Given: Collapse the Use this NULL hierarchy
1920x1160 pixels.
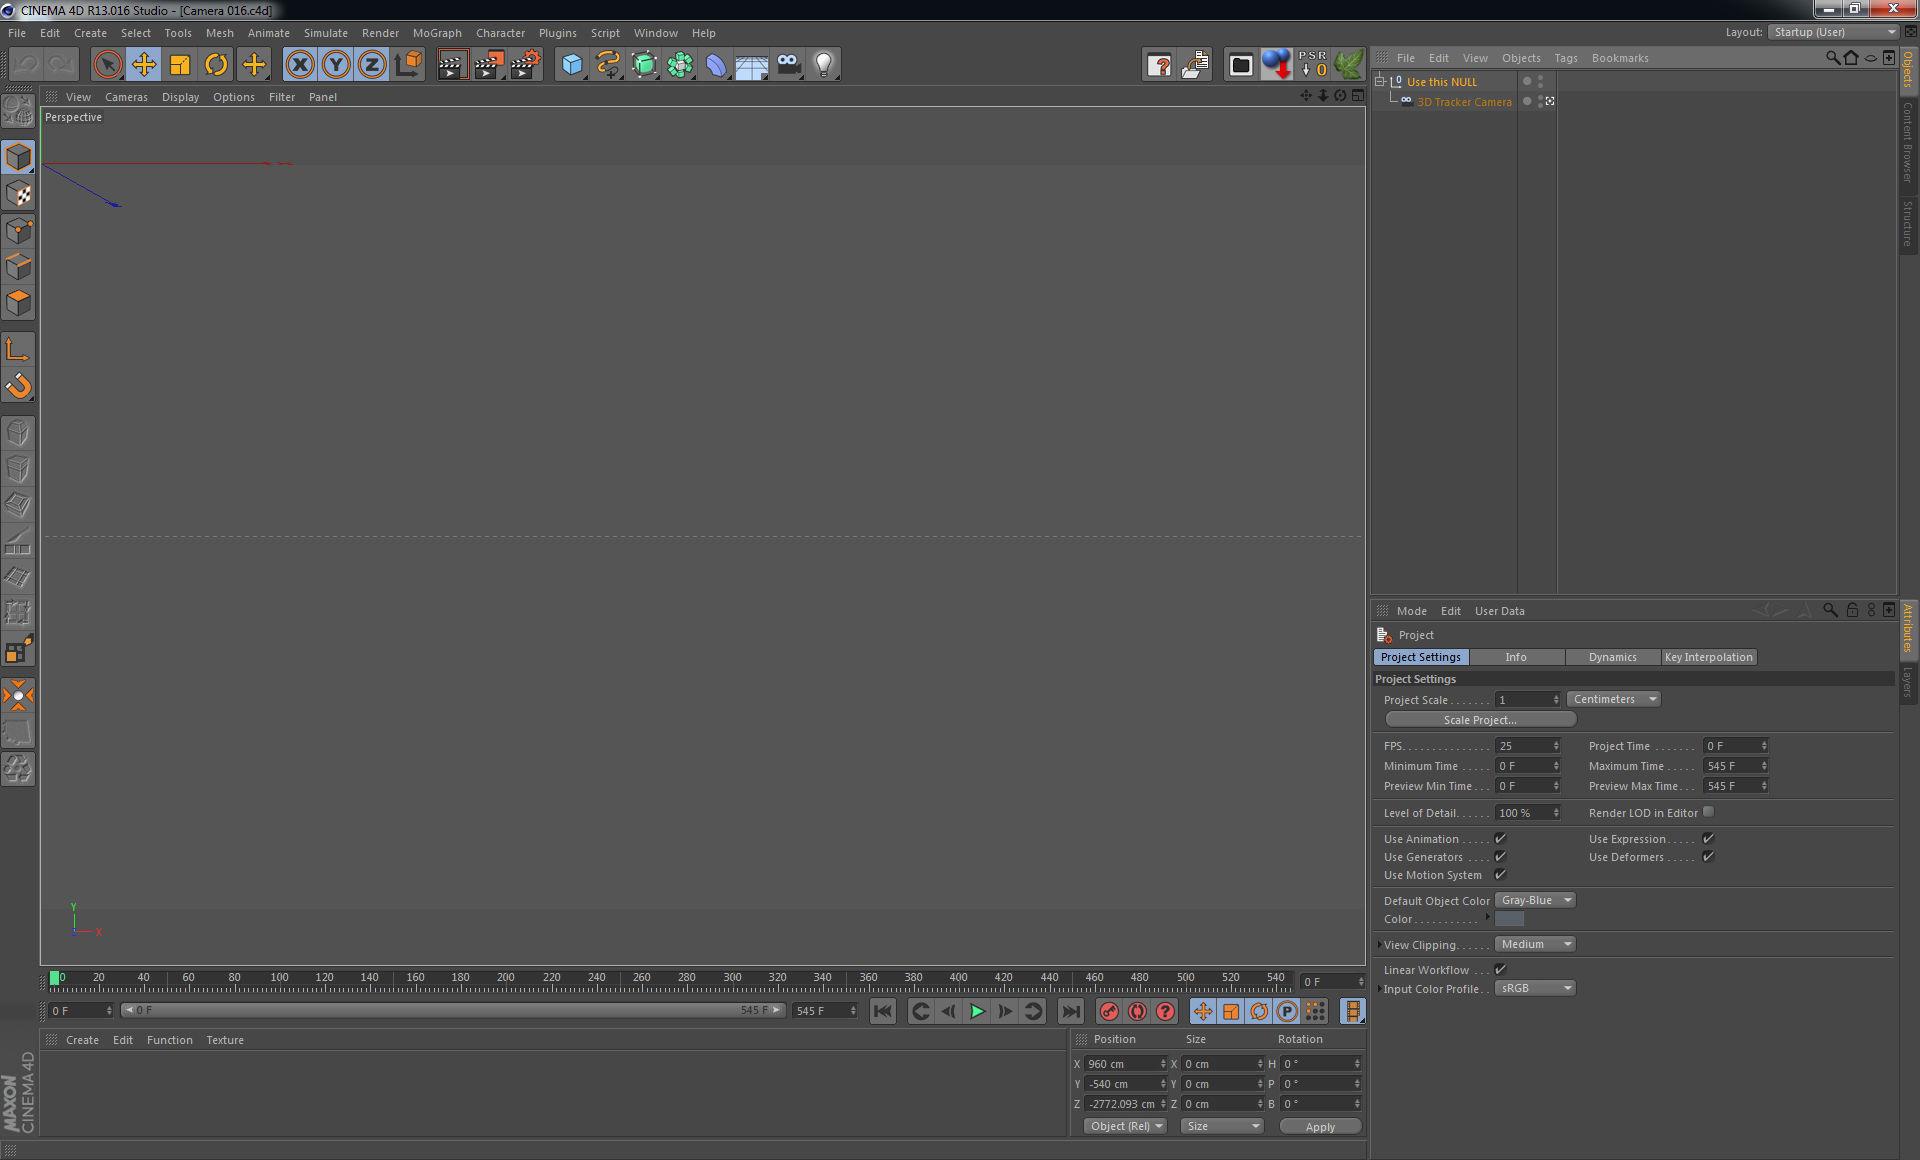Looking at the screenshot, I should [1379, 81].
